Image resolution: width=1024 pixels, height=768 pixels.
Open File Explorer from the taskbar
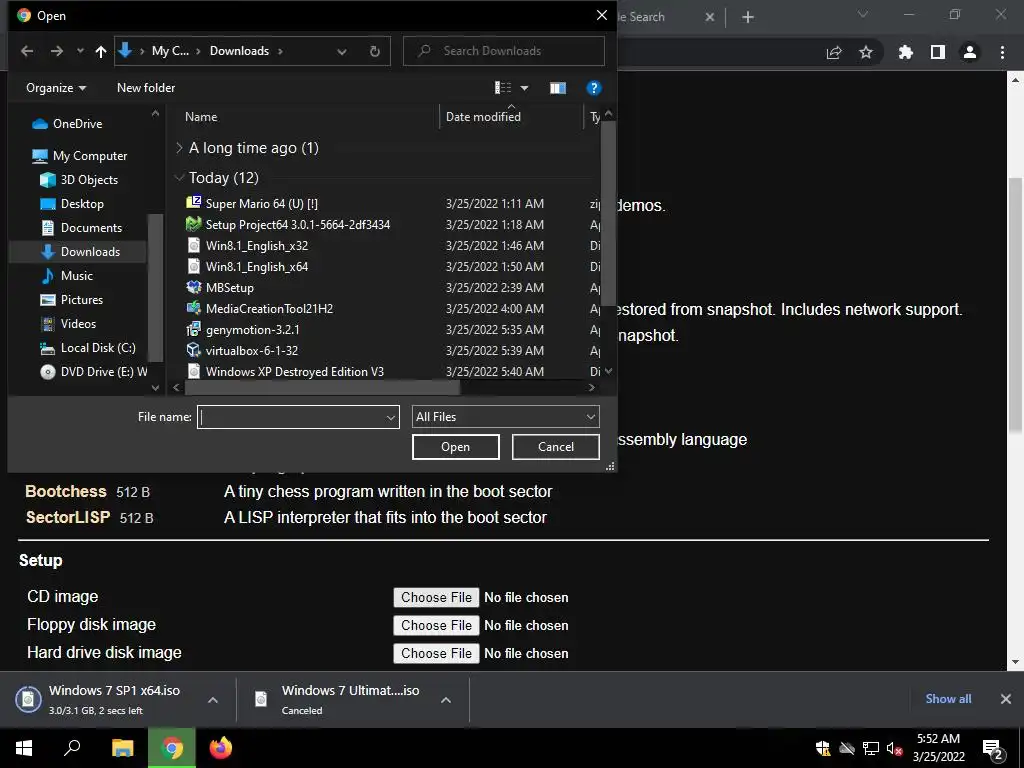122,748
